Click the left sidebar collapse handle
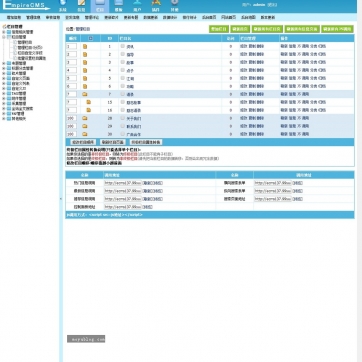Screen dimensions: 362x362 (61, 199)
